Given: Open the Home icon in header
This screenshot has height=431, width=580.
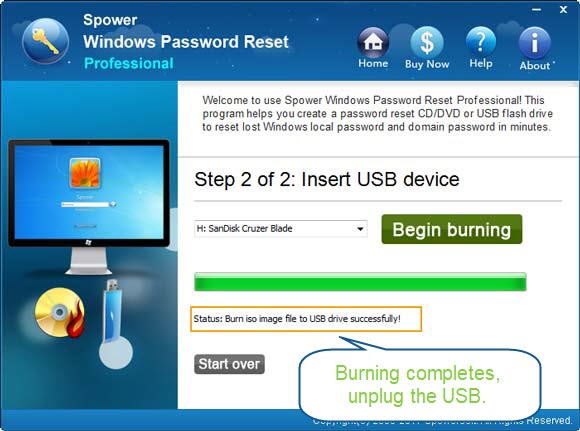Looking at the screenshot, I should tap(373, 42).
